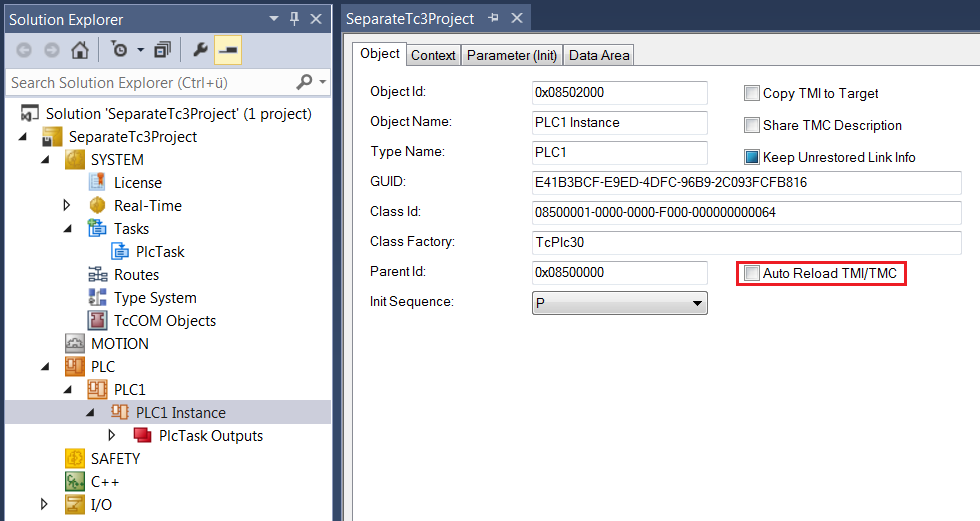Expand the PlcTask Outputs tree node

(112, 435)
